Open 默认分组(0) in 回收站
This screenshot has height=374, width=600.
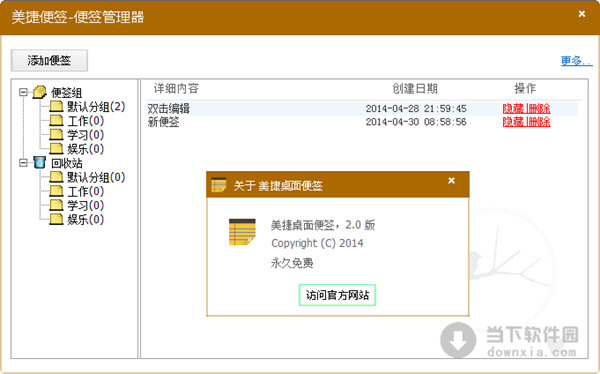coord(96,177)
